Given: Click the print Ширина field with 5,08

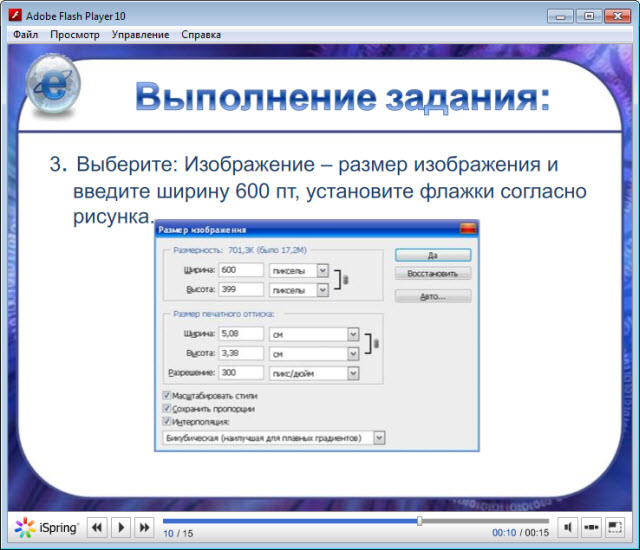Looking at the screenshot, I should click(x=241, y=333).
